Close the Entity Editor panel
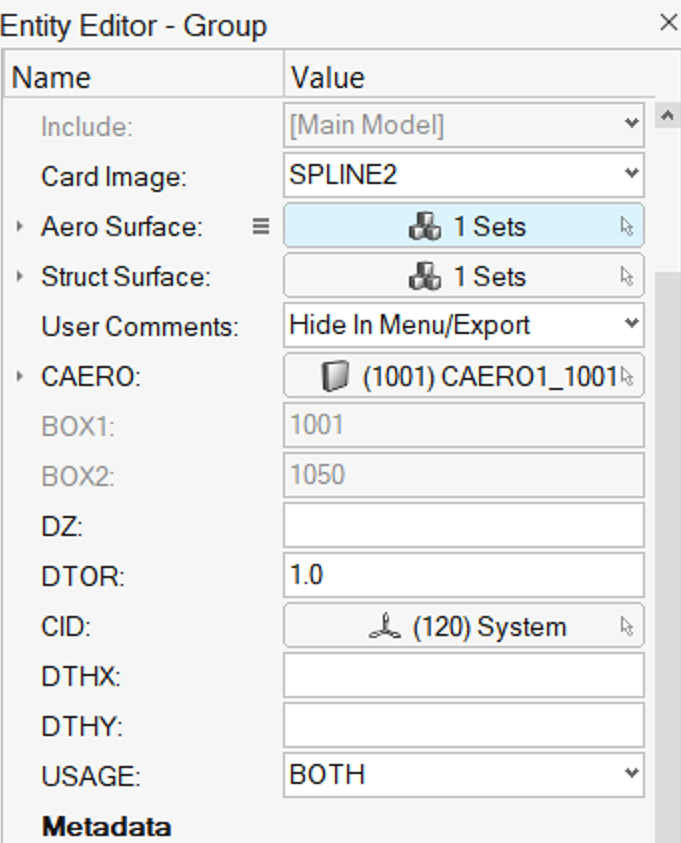 click(x=668, y=23)
